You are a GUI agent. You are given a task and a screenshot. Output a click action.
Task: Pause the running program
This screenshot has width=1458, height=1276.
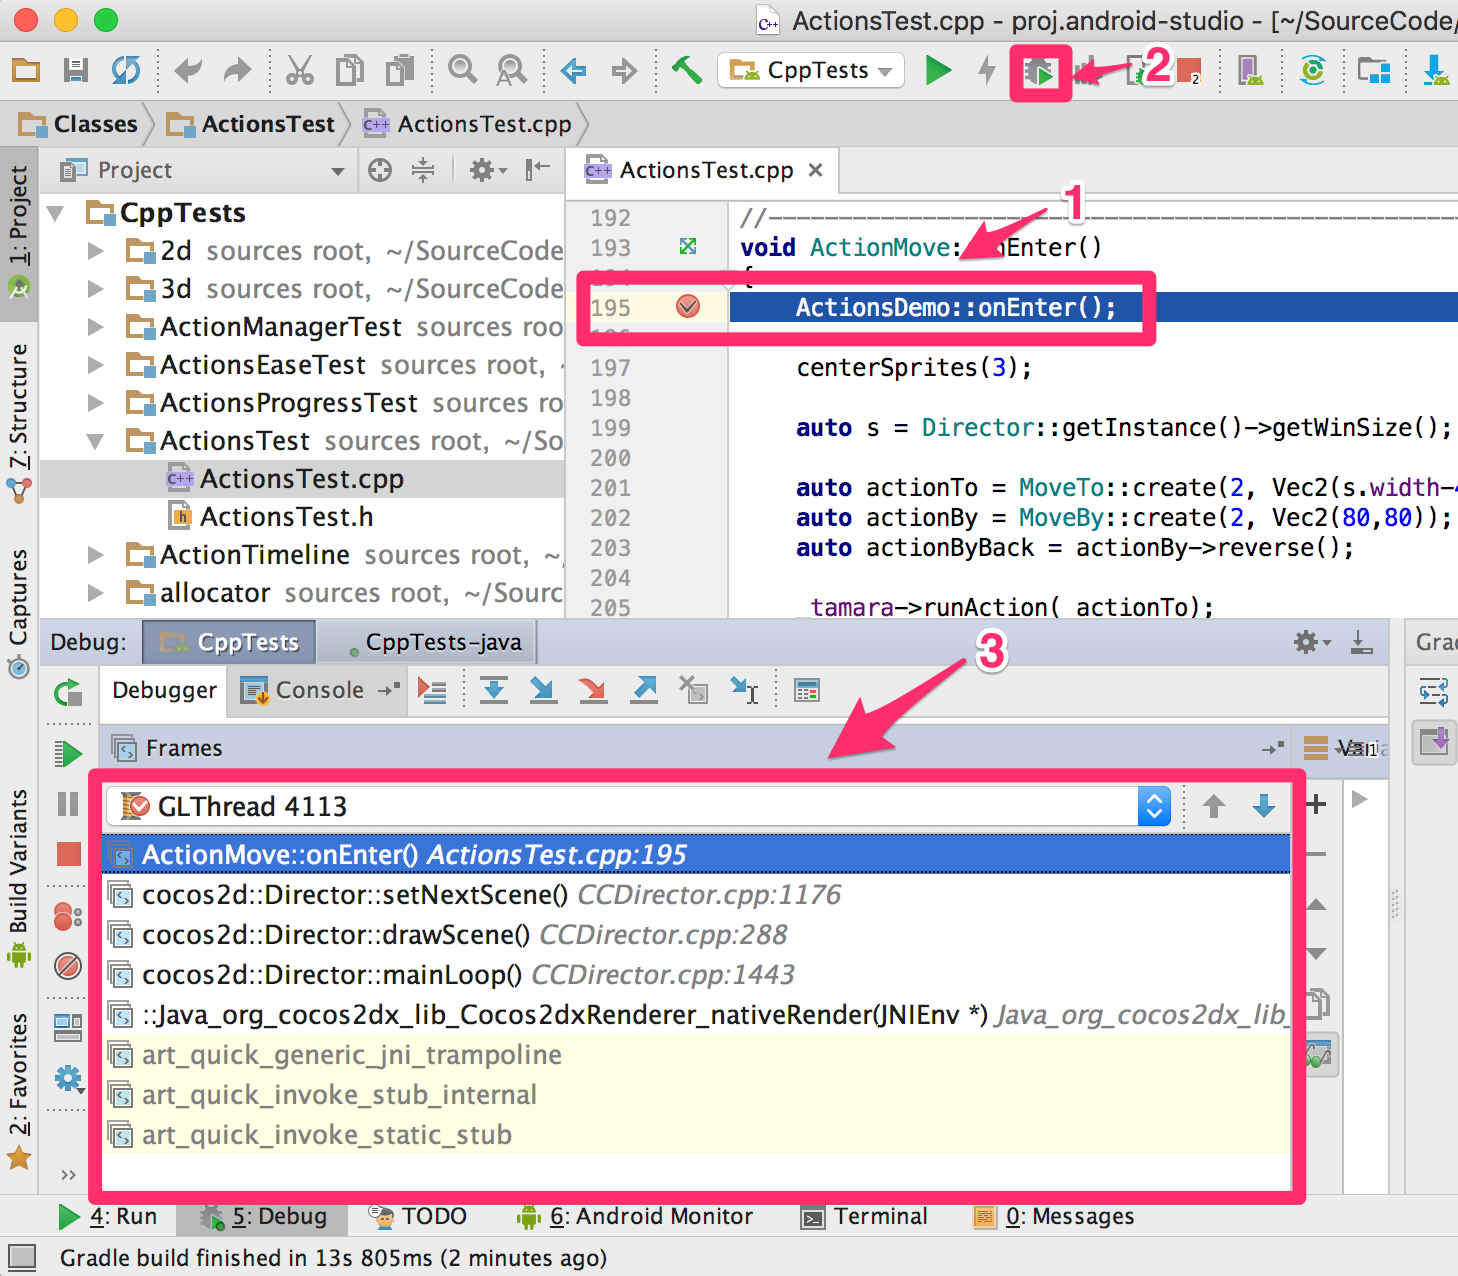(68, 804)
